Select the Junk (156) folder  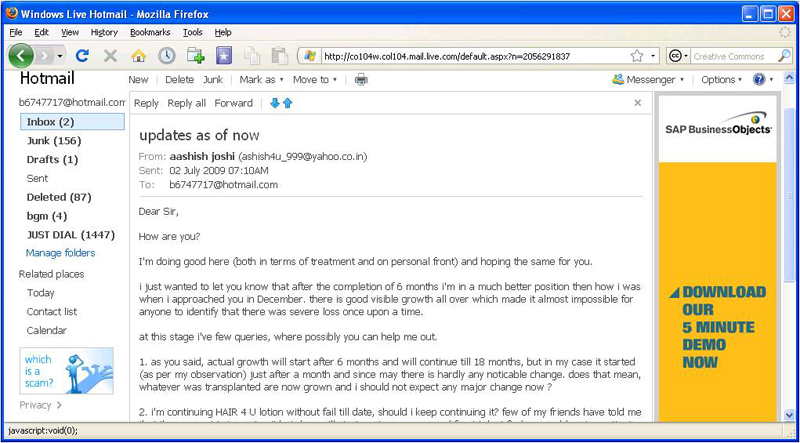pyautogui.click(x=54, y=141)
